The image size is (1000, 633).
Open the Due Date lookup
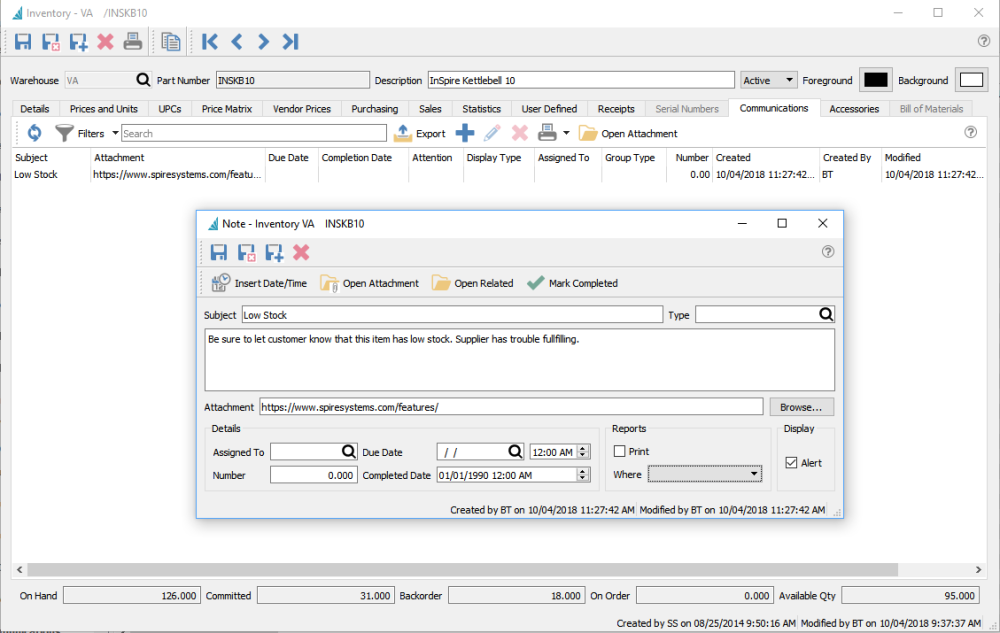(515, 451)
